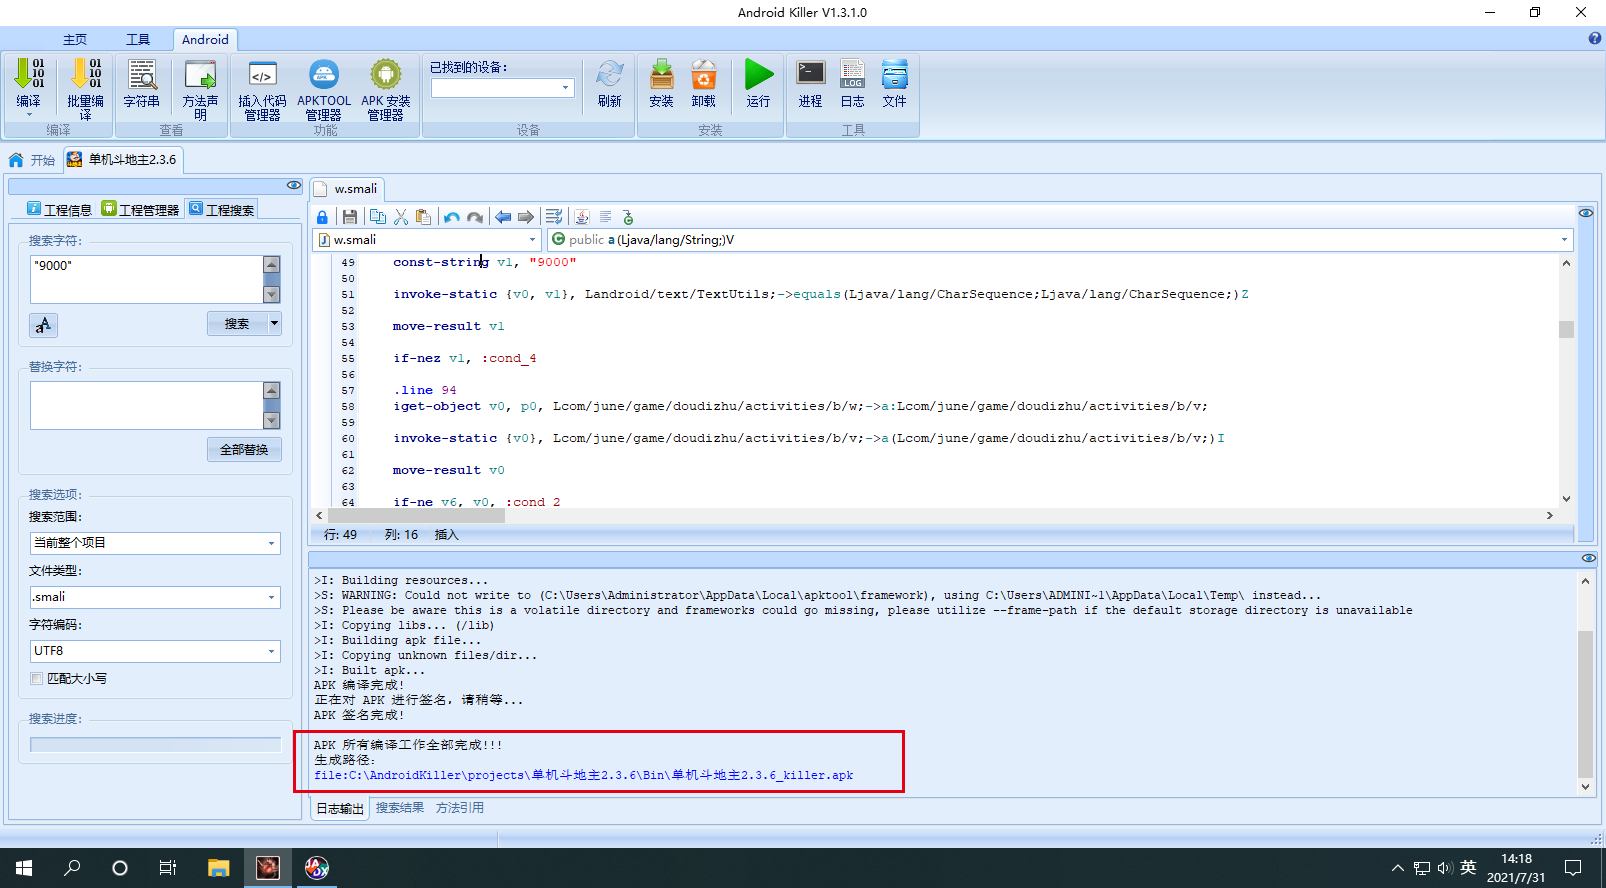Click the undo arrow icon

click(452, 217)
